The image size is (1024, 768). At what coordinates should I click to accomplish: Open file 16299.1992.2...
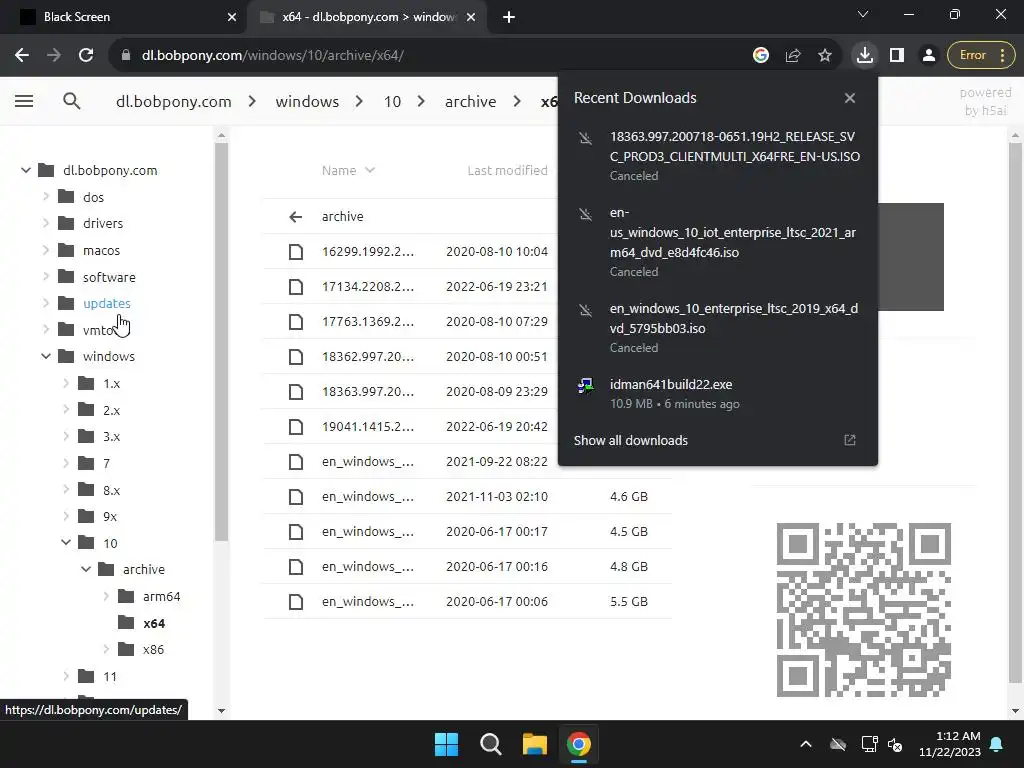(x=368, y=251)
